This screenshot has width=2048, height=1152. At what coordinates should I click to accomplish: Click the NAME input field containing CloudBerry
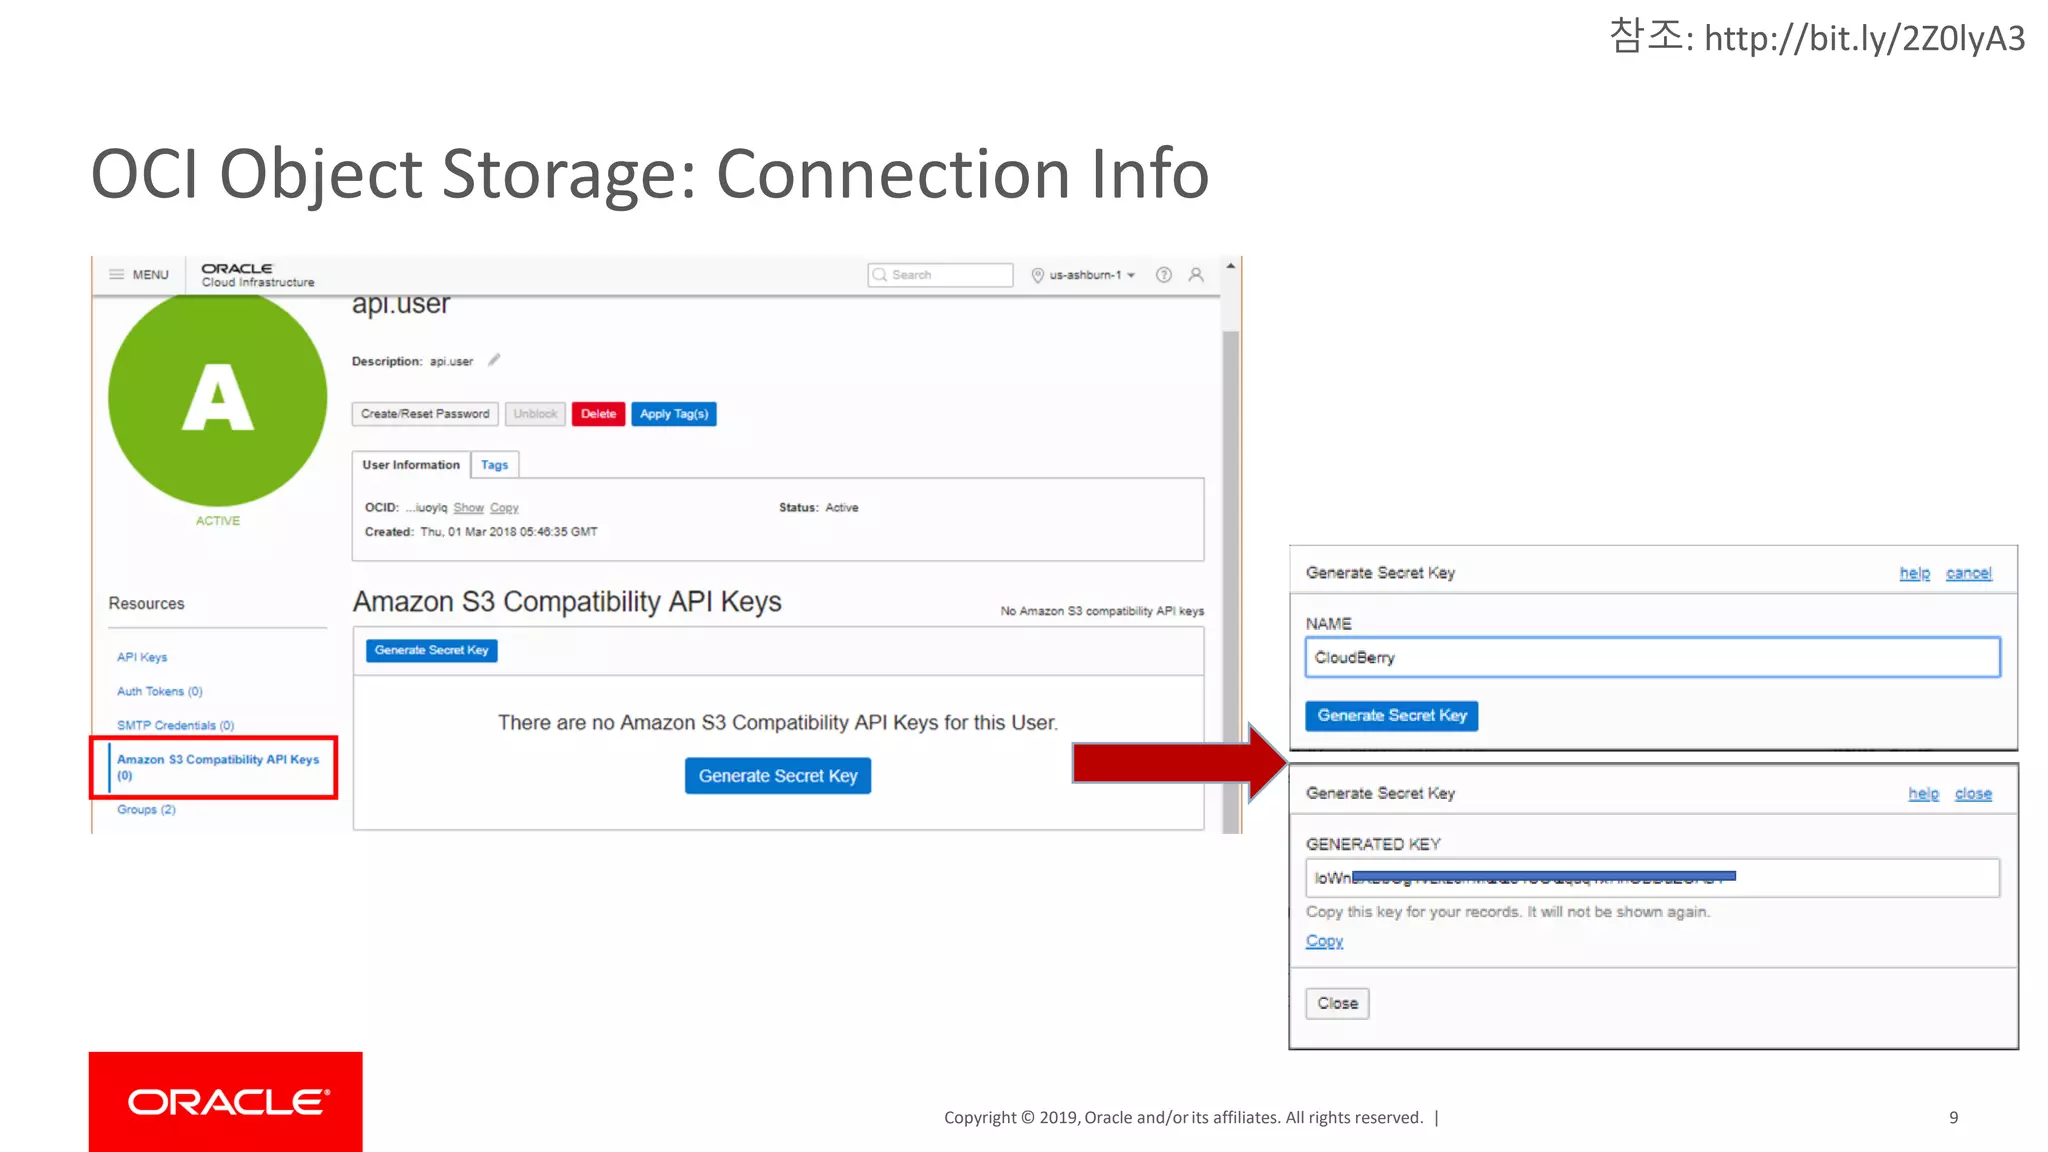(x=1652, y=657)
